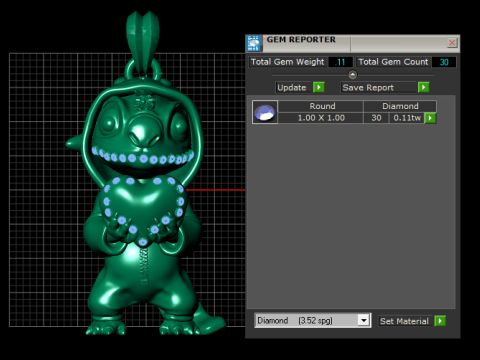Image resolution: width=480 pixels, height=360 pixels.
Task: Click the Total Gem Weight label
Action: pos(287,62)
